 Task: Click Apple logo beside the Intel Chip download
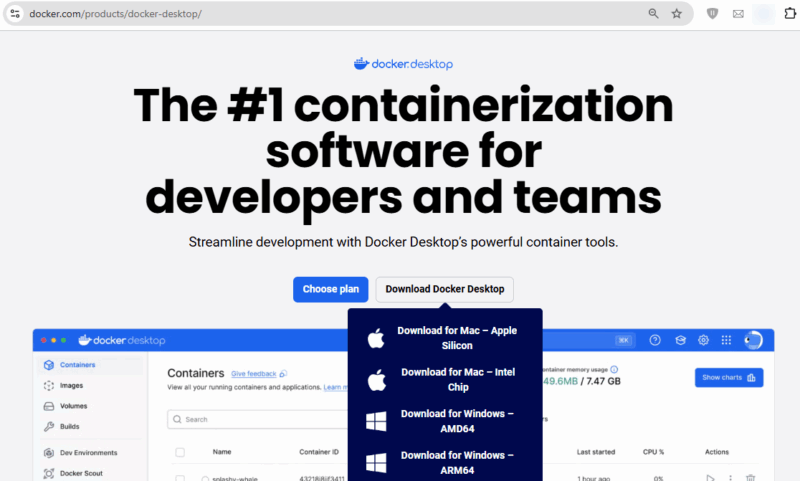(377, 380)
